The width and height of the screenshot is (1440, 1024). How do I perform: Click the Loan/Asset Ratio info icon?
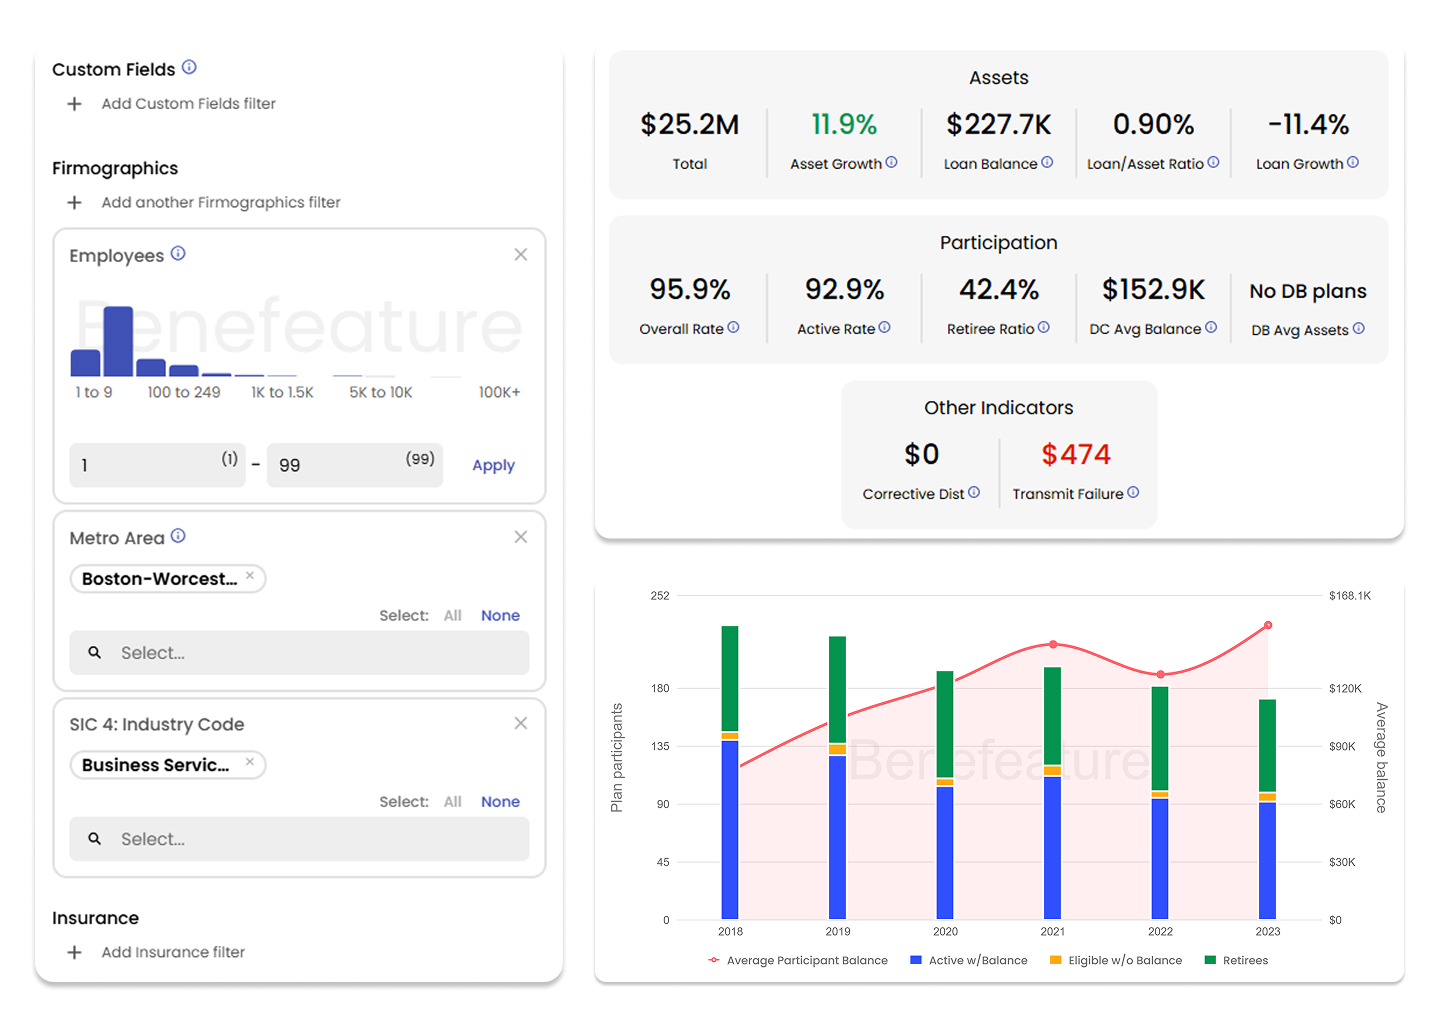coord(1212,162)
